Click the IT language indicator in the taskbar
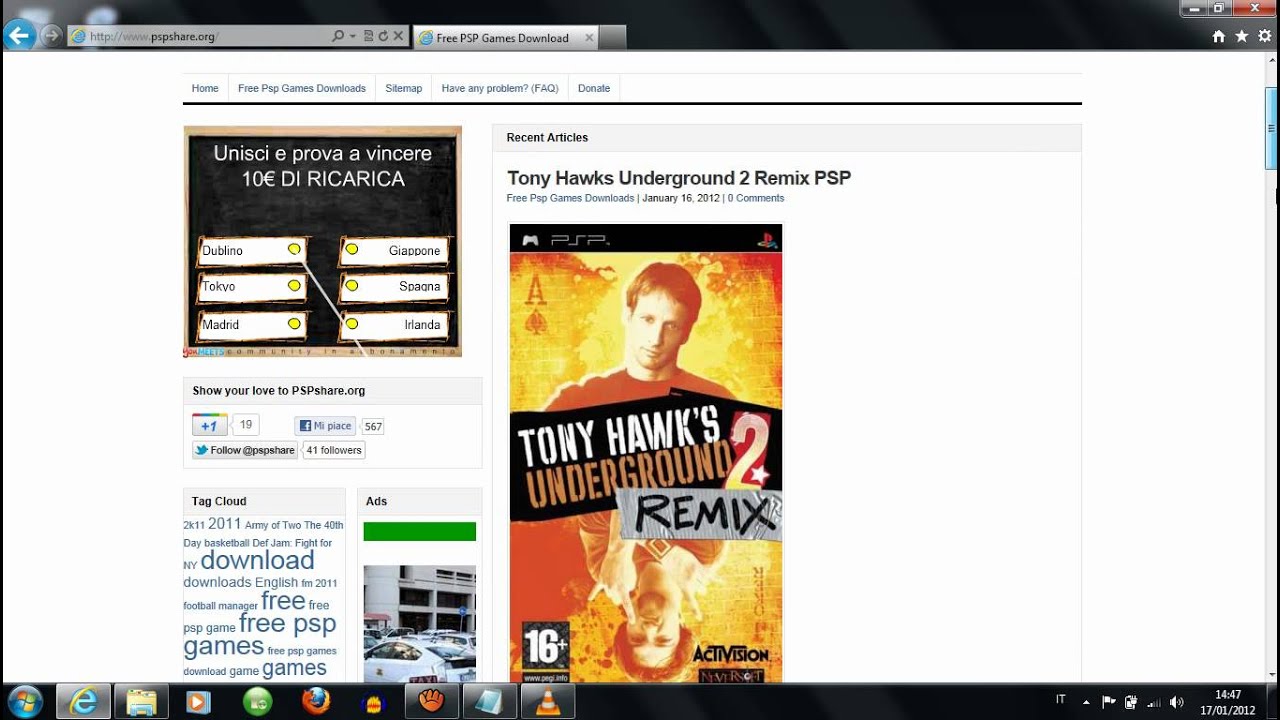The width and height of the screenshot is (1280, 720). pos(1060,700)
